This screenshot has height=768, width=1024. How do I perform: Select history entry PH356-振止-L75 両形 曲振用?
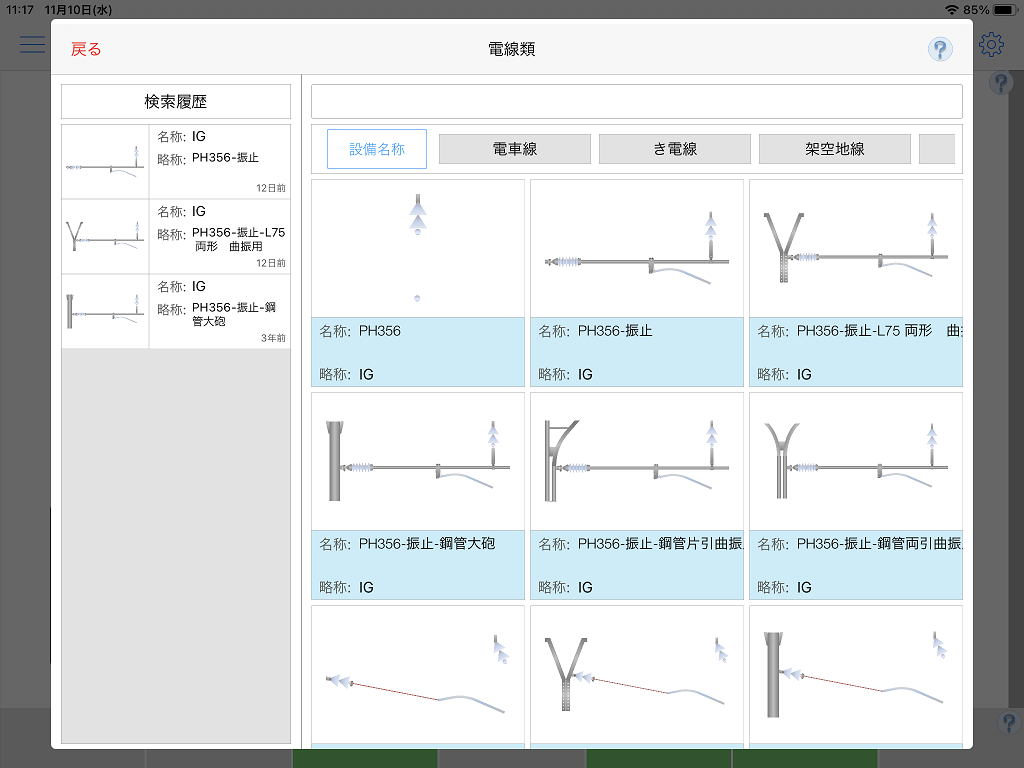(176, 236)
